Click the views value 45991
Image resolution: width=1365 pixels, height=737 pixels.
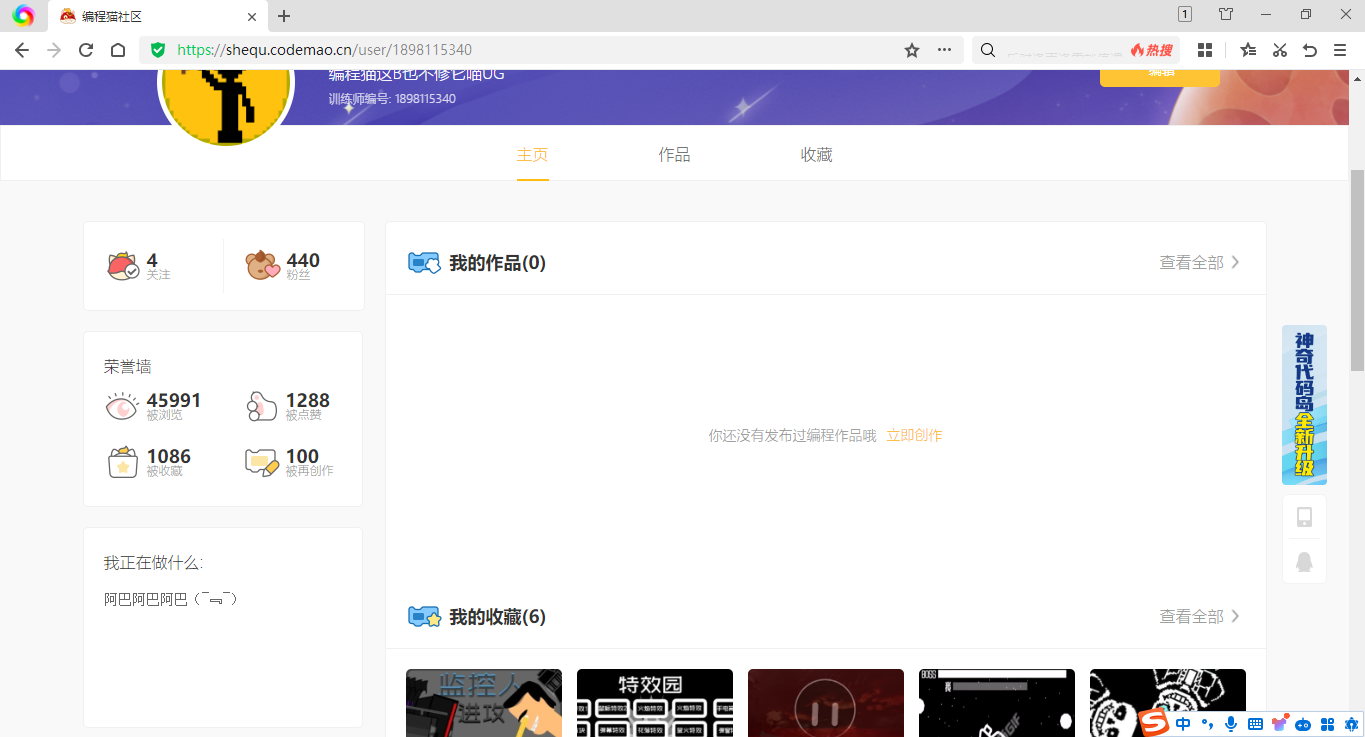174,400
